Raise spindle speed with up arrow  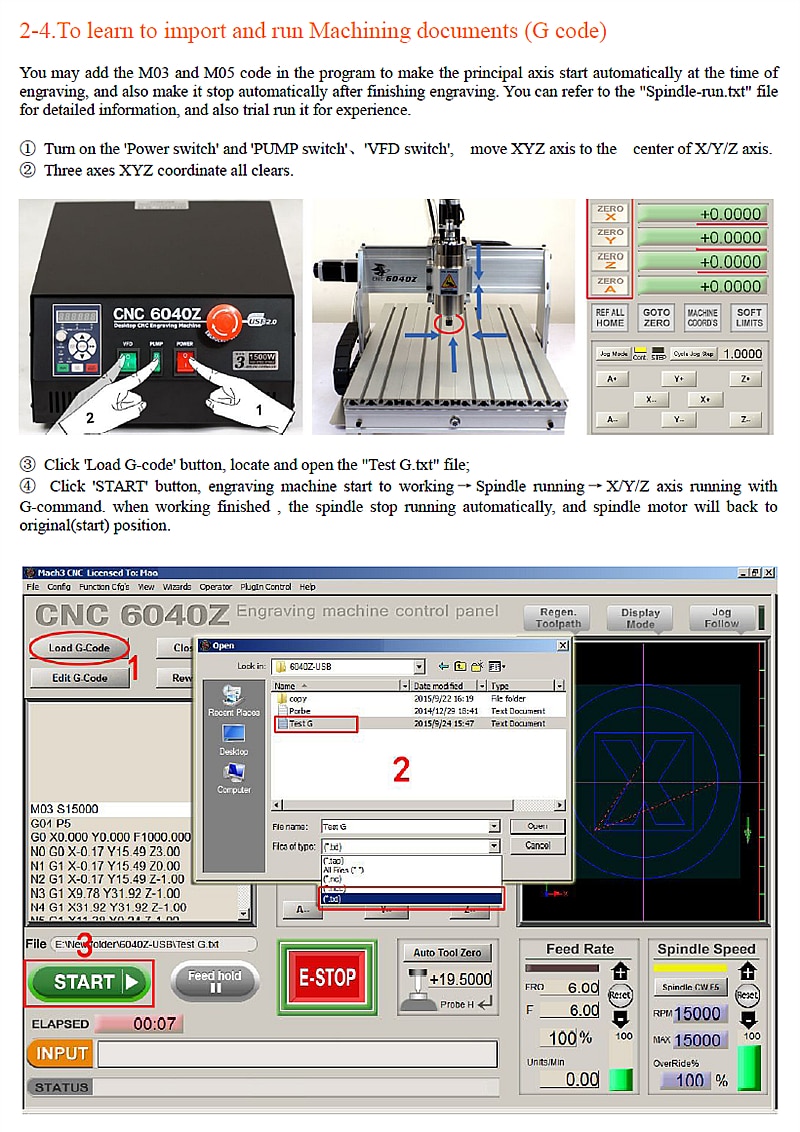coord(747,971)
